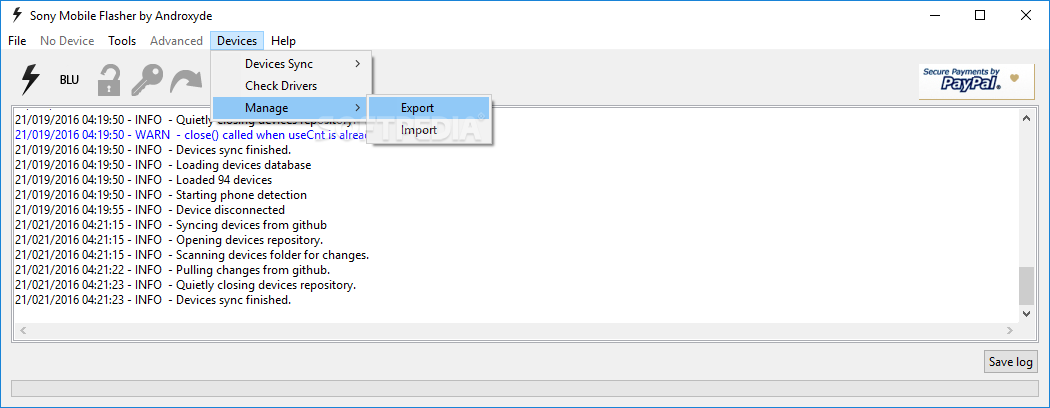Choose Import from Manage submenu
Screen dimensions: 1050x408
pyautogui.click(x=429, y=130)
